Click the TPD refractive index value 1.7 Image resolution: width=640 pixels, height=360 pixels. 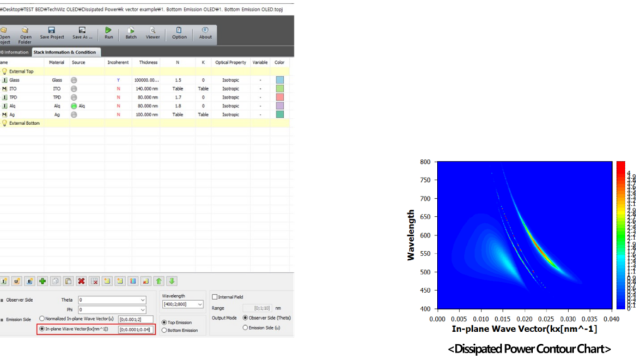178,98
